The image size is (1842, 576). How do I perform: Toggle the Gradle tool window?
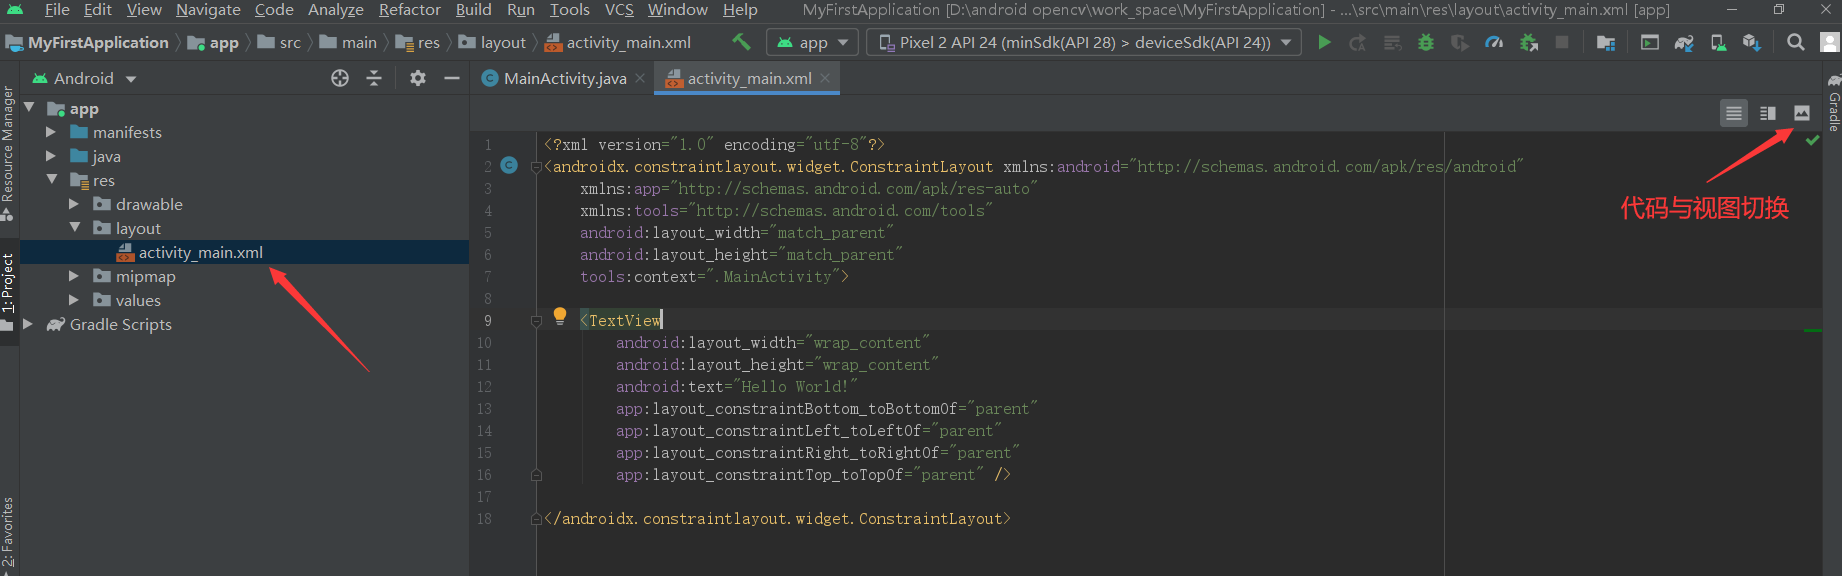1833,102
